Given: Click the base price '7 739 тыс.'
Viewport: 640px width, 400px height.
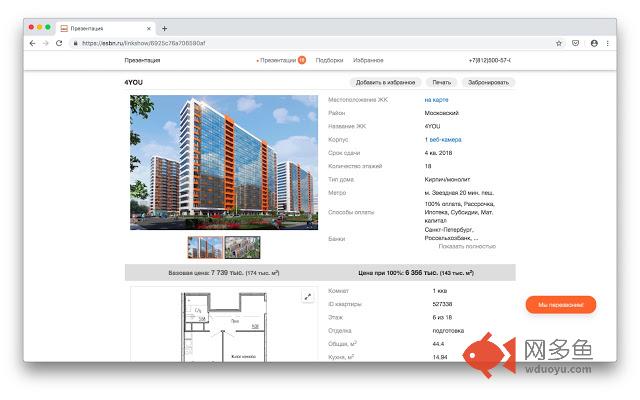Looking at the screenshot, I should (x=227, y=273).
